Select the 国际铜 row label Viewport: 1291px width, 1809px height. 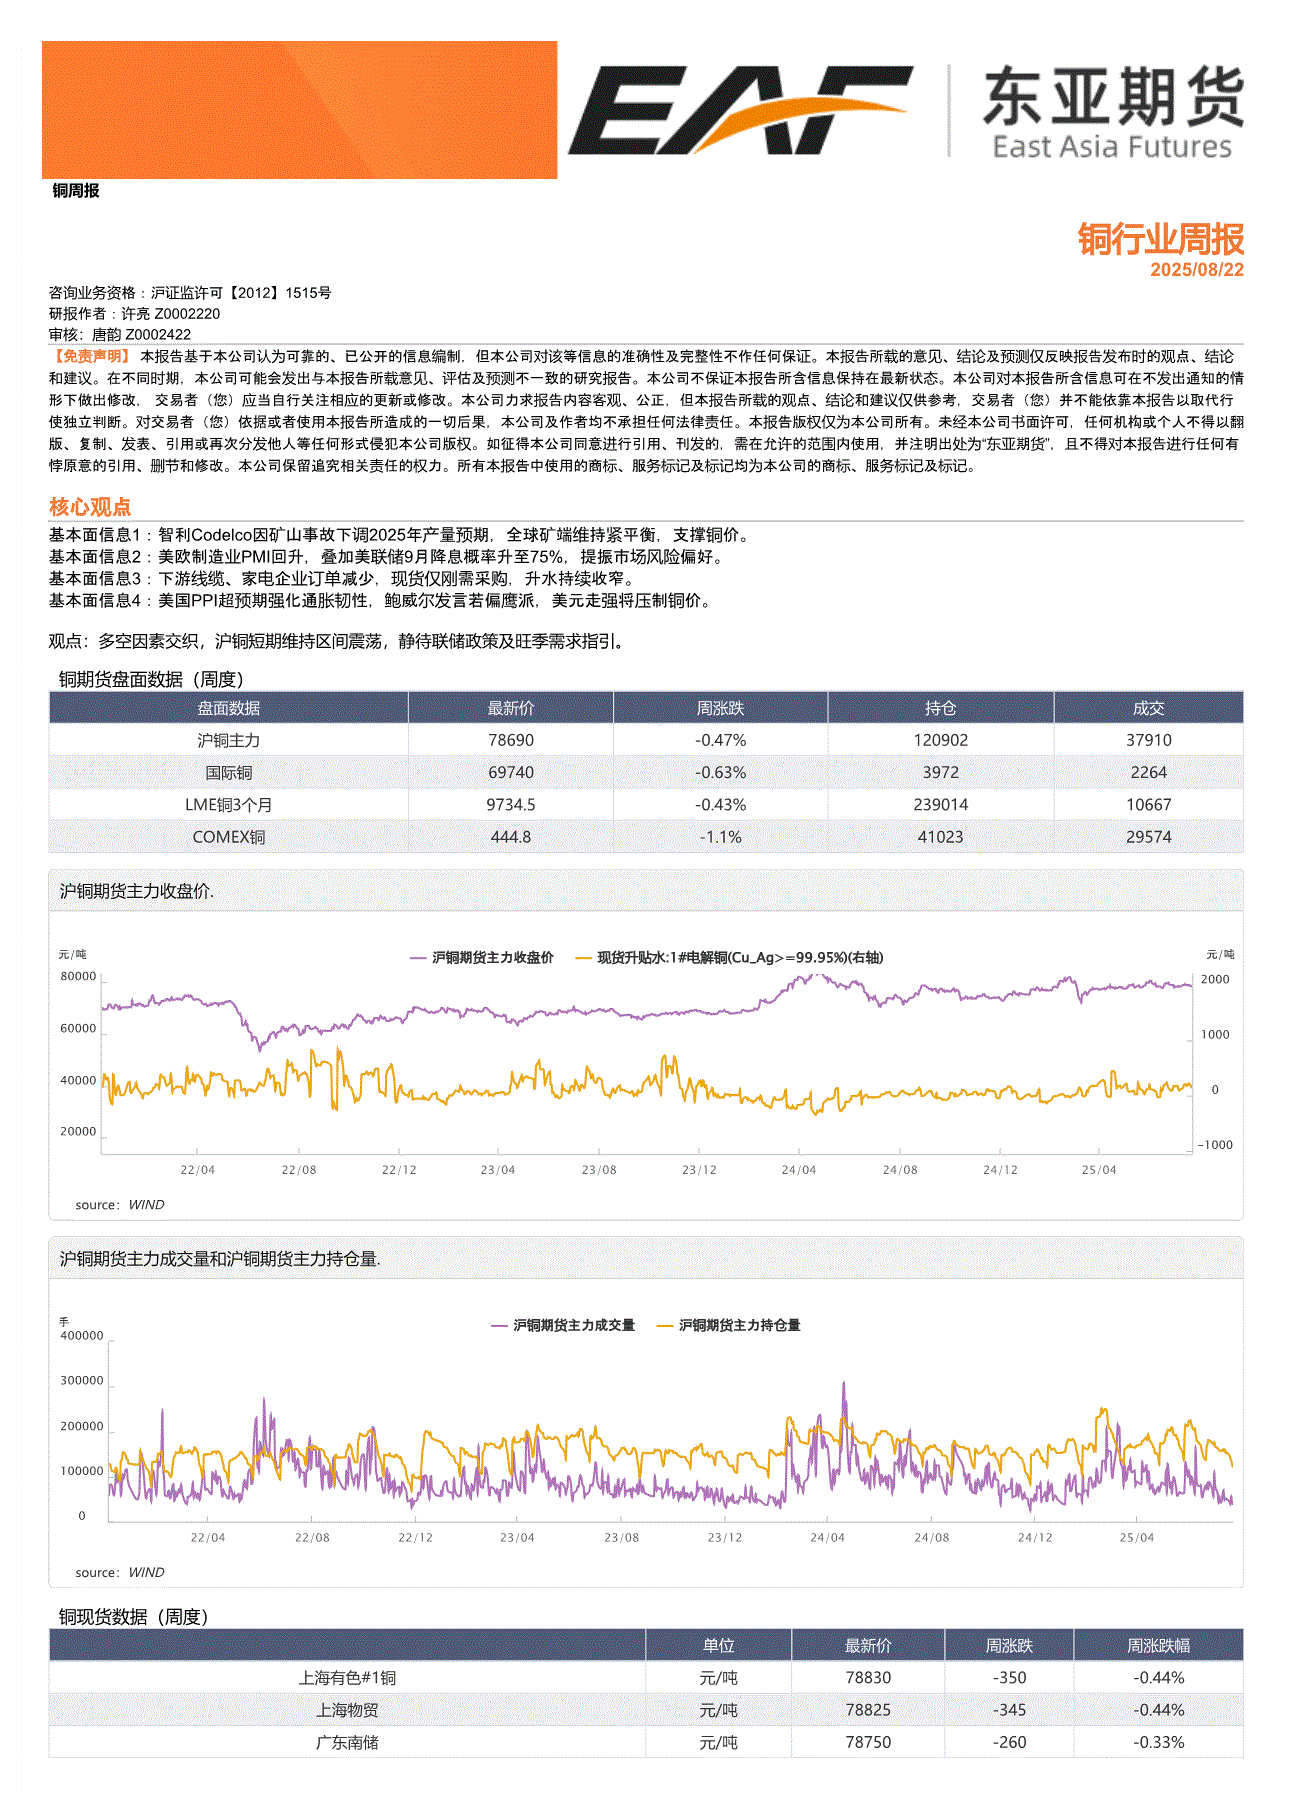click(x=229, y=772)
